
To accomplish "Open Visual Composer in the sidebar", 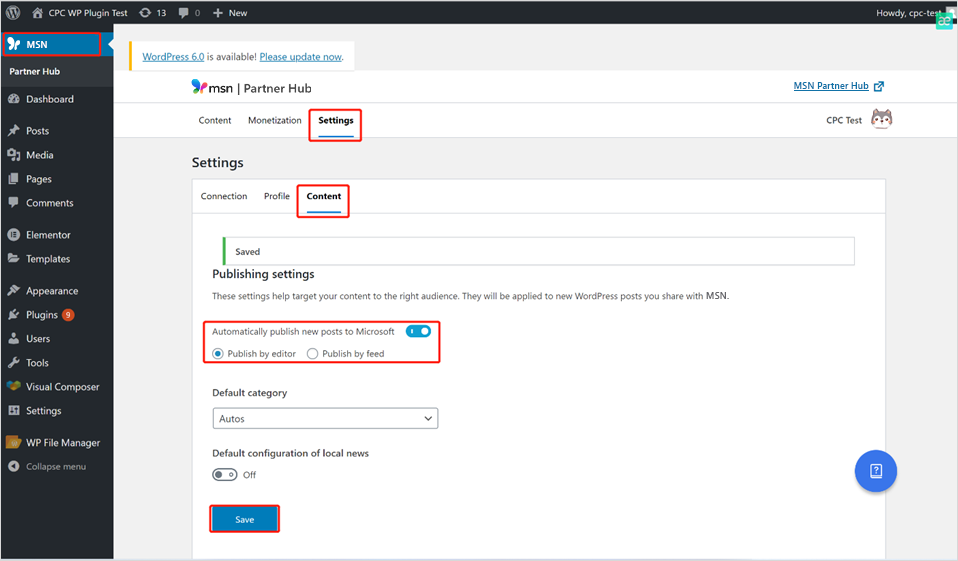I will [62, 387].
